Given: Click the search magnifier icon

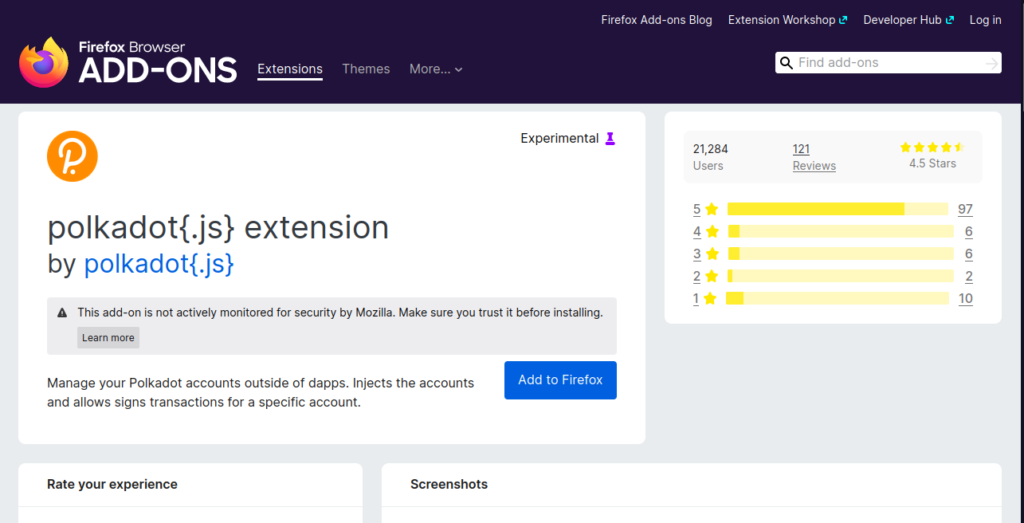Looking at the screenshot, I should [x=786, y=63].
